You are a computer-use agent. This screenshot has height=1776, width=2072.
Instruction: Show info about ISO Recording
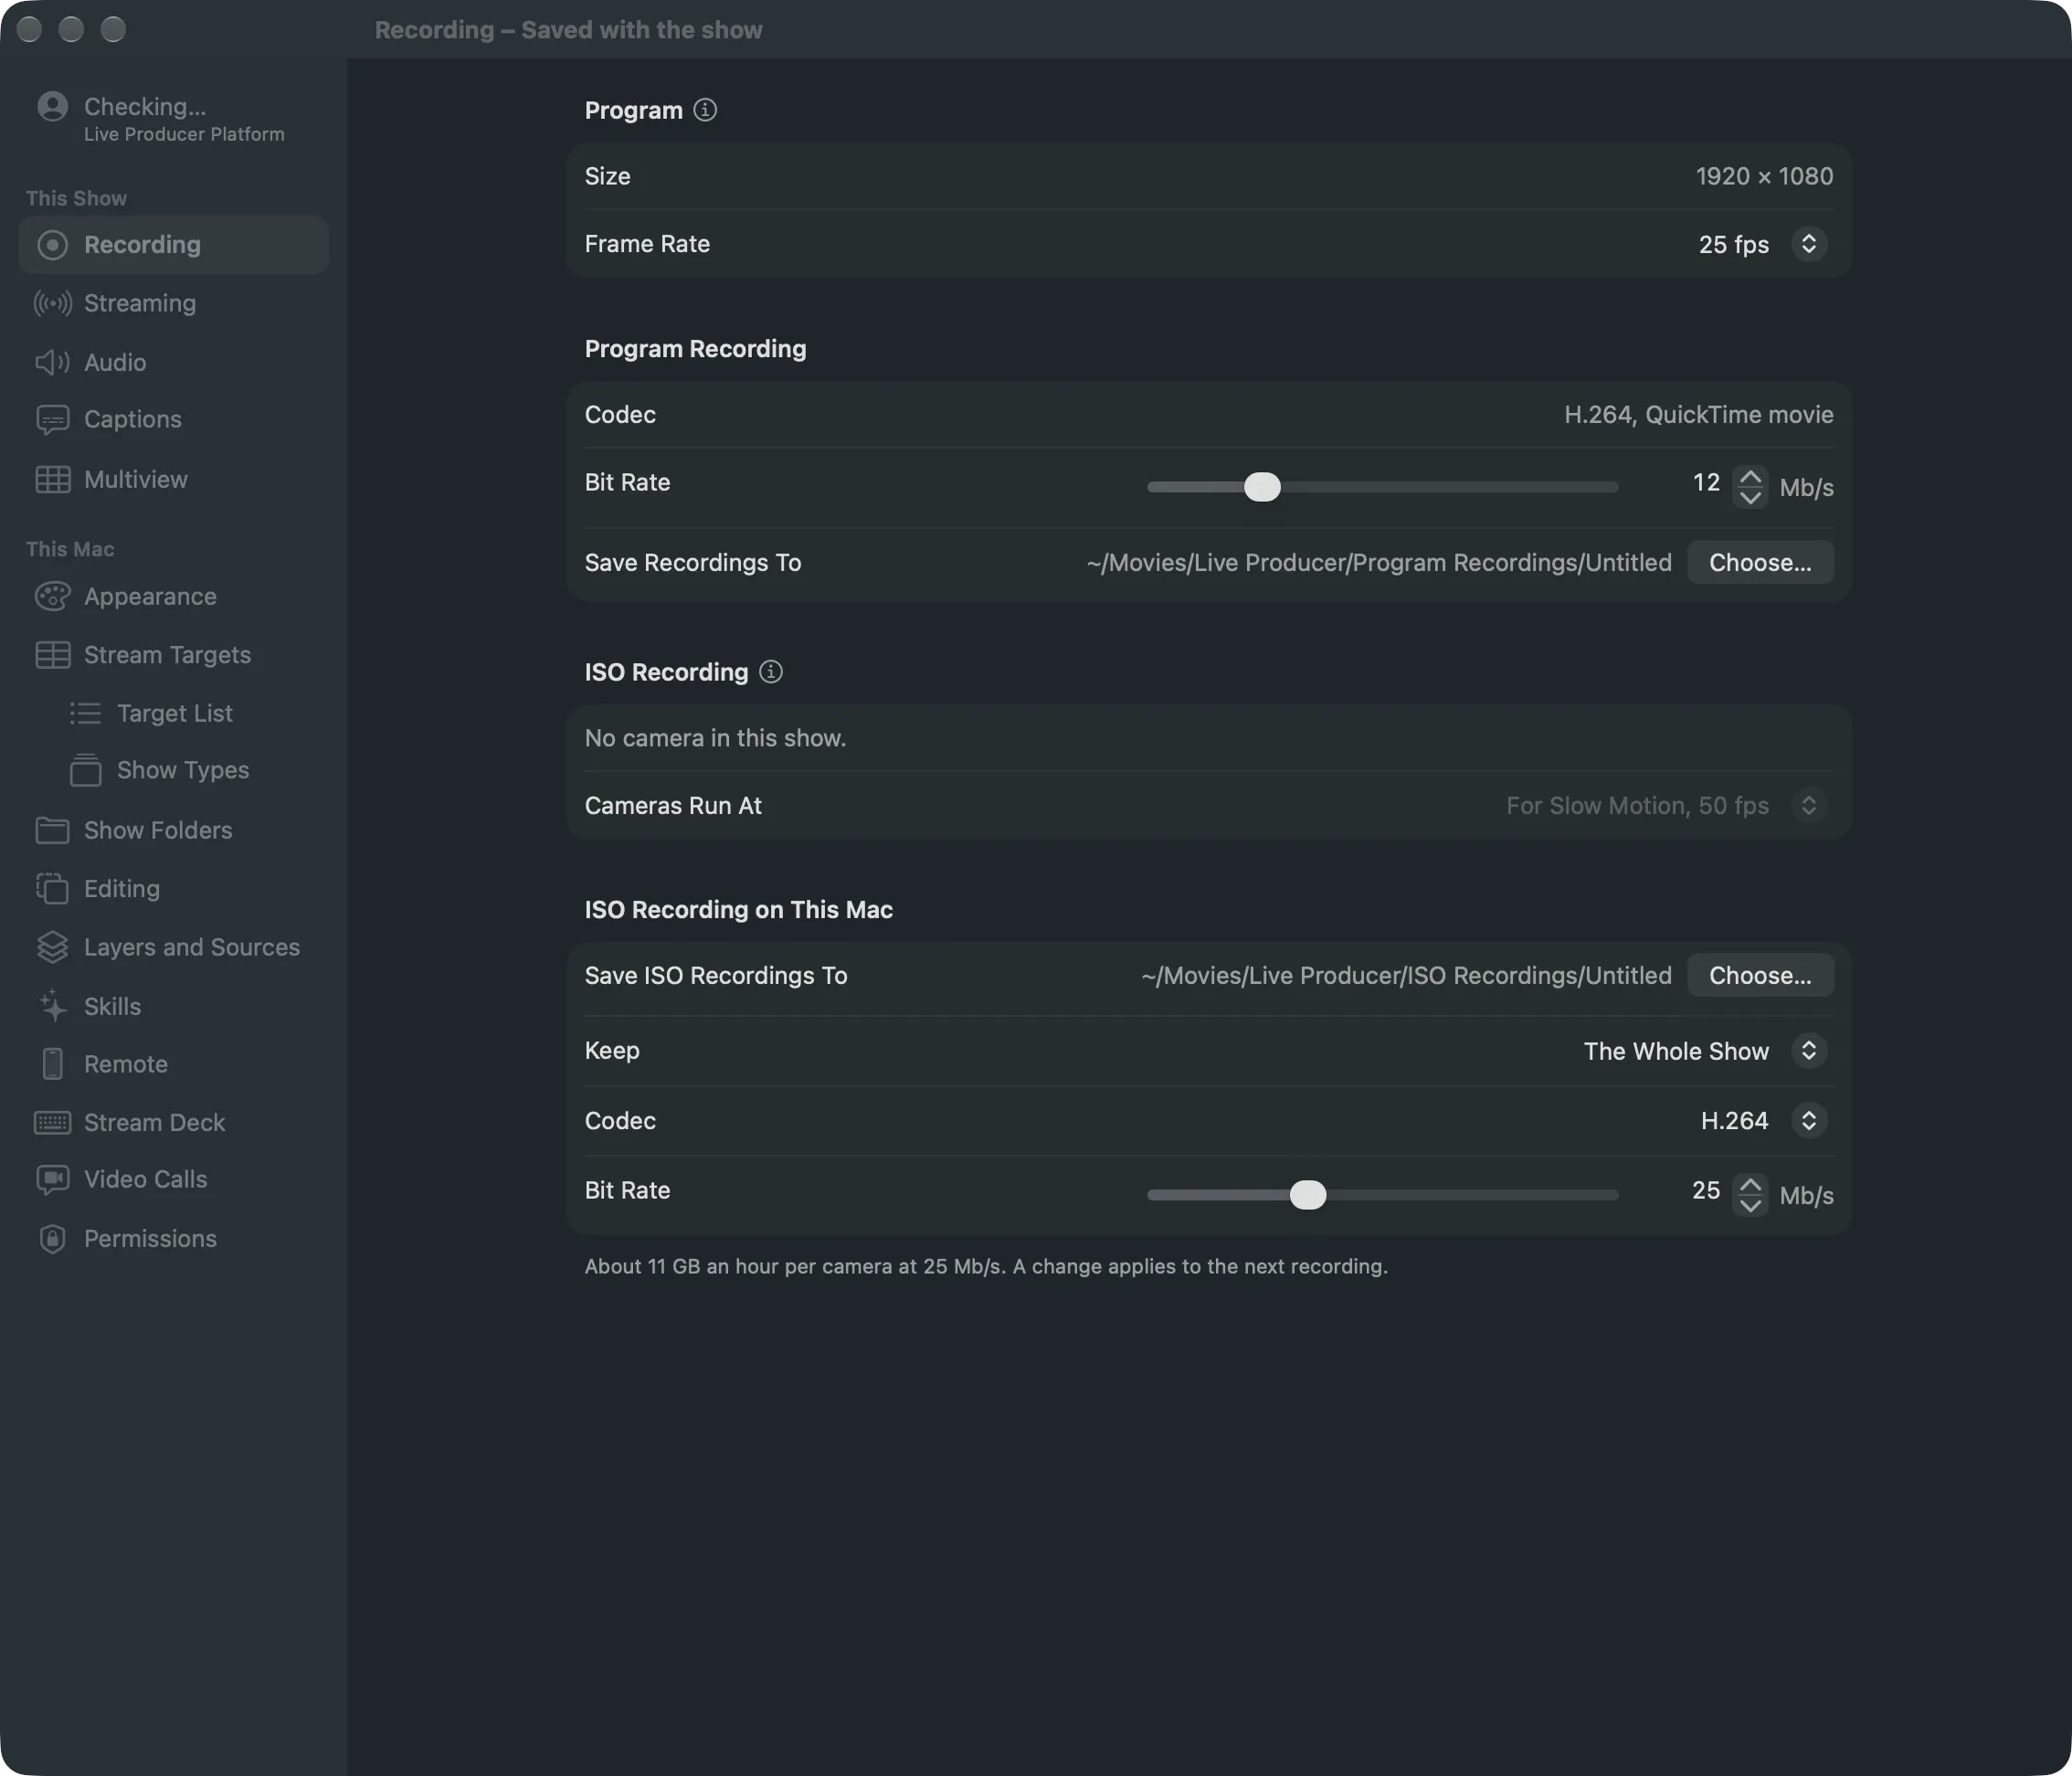click(x=771, y=672)
